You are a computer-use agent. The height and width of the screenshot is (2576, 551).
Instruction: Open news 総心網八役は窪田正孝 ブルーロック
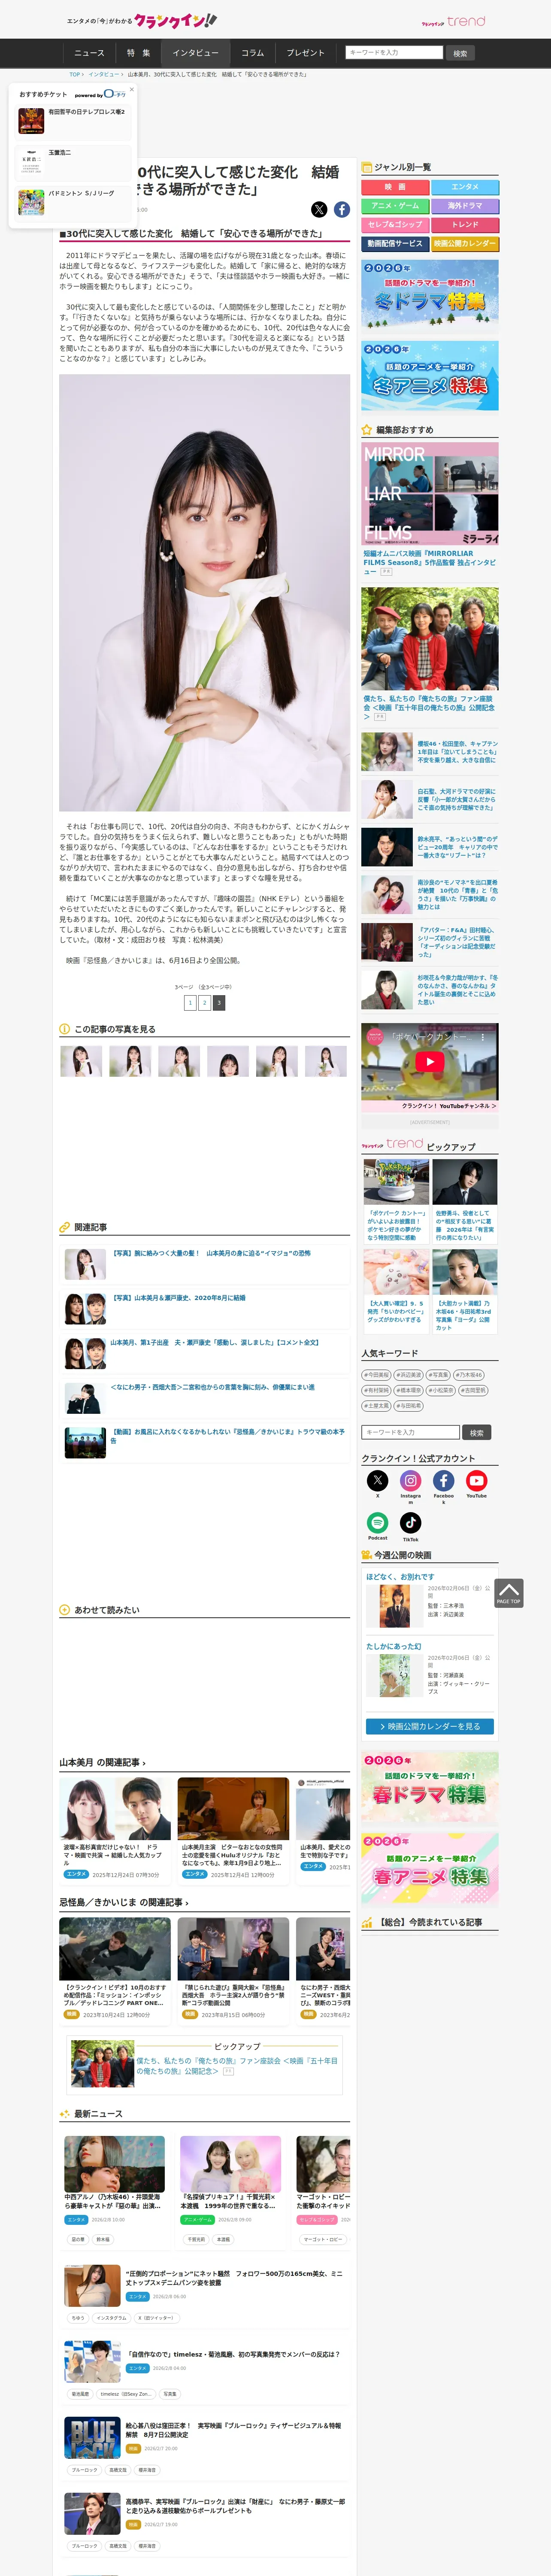(234, 2430)
